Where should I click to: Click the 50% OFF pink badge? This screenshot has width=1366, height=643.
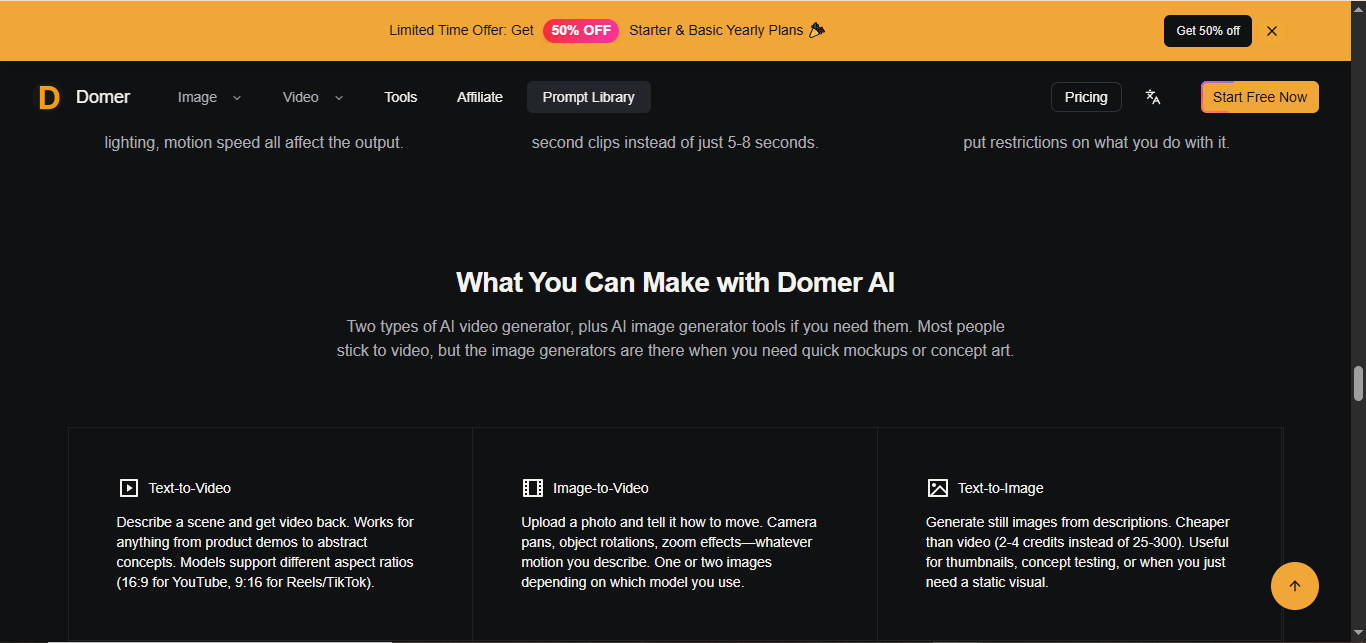tap(581, 30)
